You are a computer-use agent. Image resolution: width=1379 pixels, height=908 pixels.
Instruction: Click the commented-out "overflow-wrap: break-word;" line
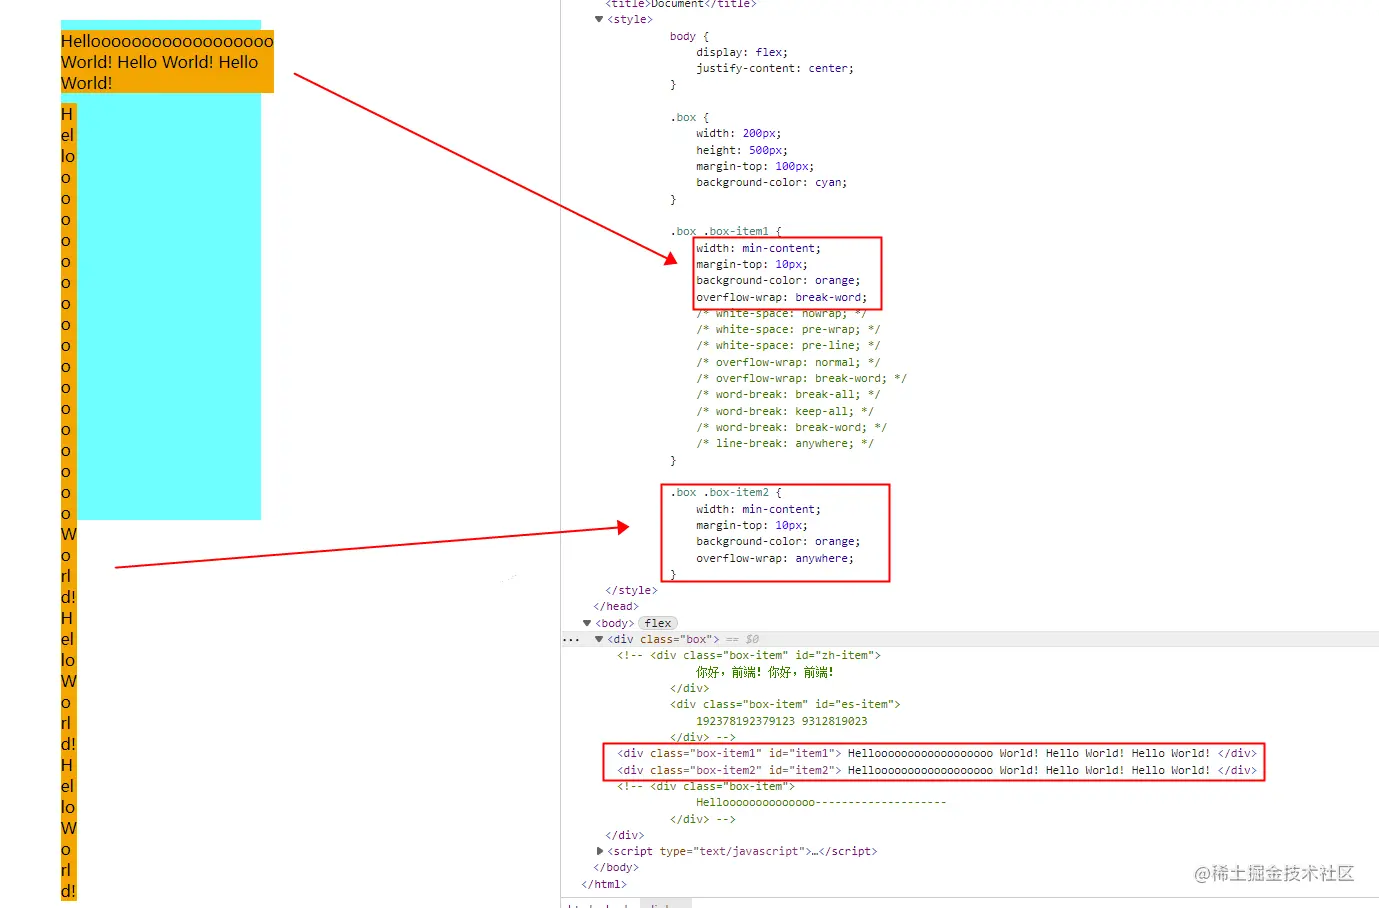(801, 378)
